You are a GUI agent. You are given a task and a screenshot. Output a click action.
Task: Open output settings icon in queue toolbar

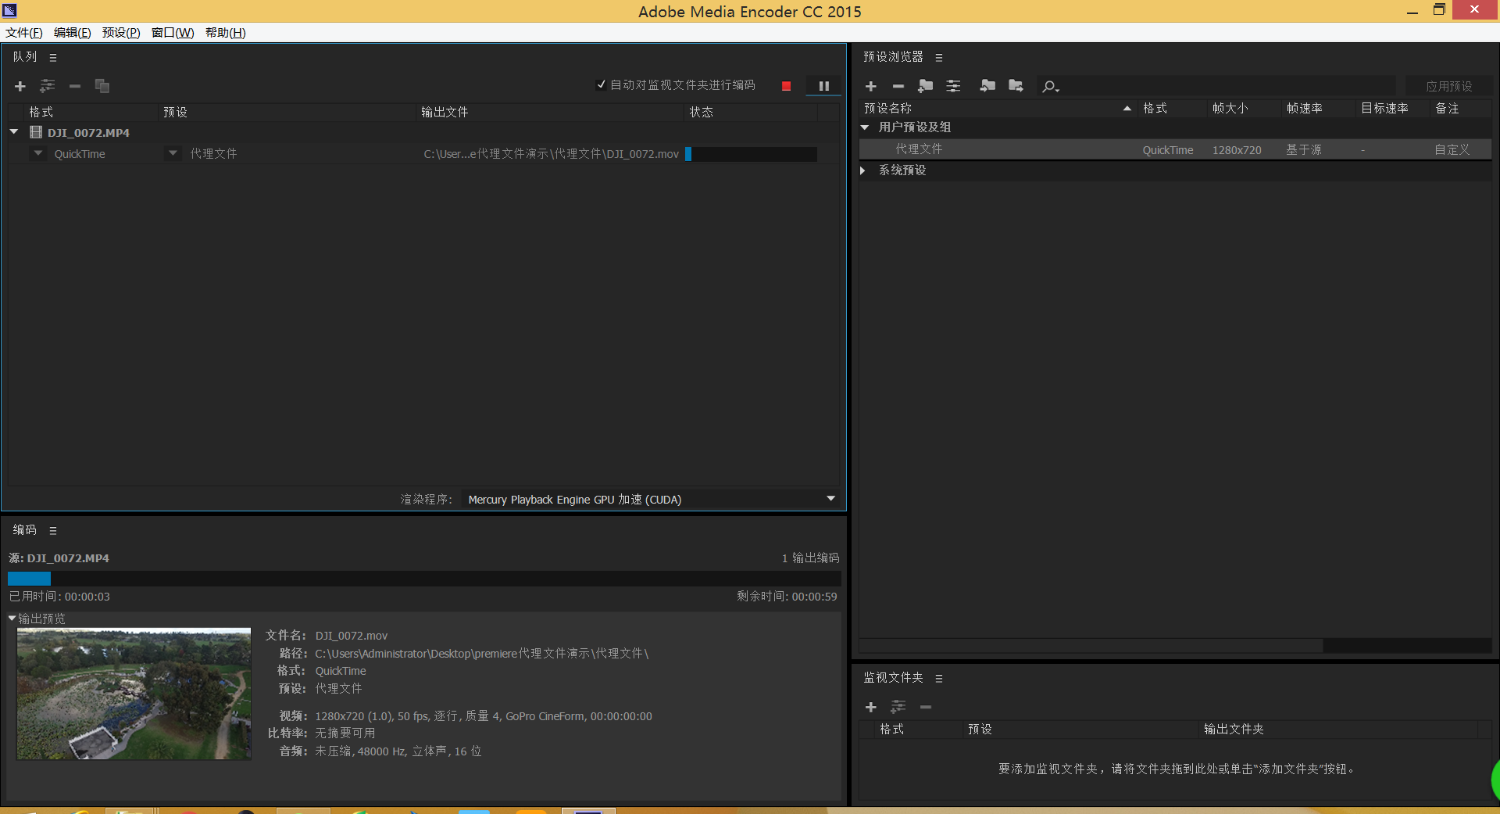tap(47, 86)
